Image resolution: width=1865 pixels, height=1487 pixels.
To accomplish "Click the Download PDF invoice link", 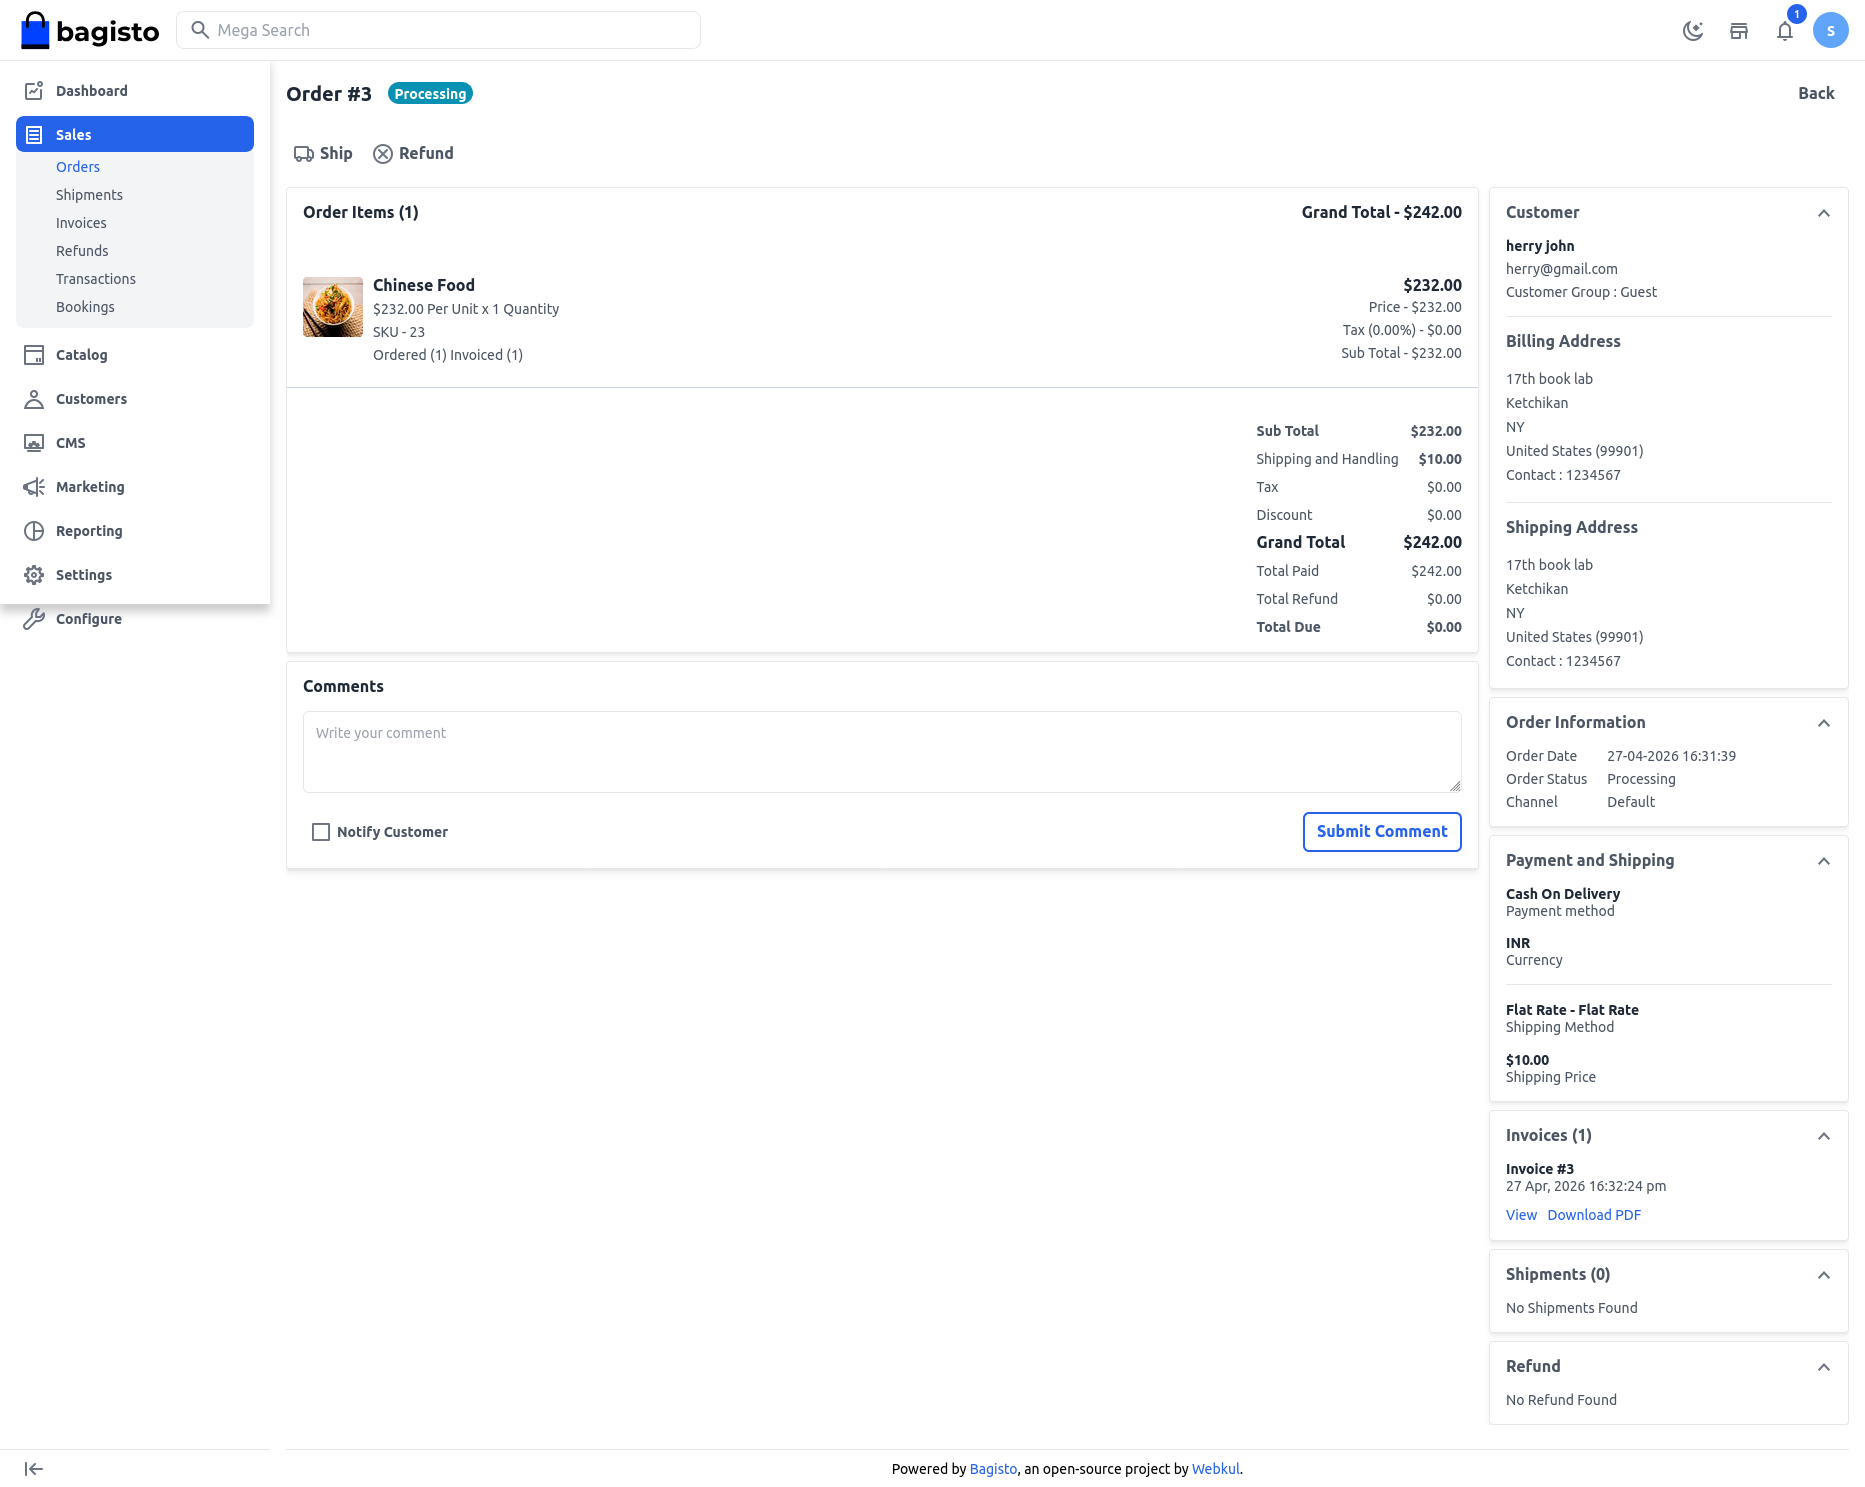I will (1594, 1215).
